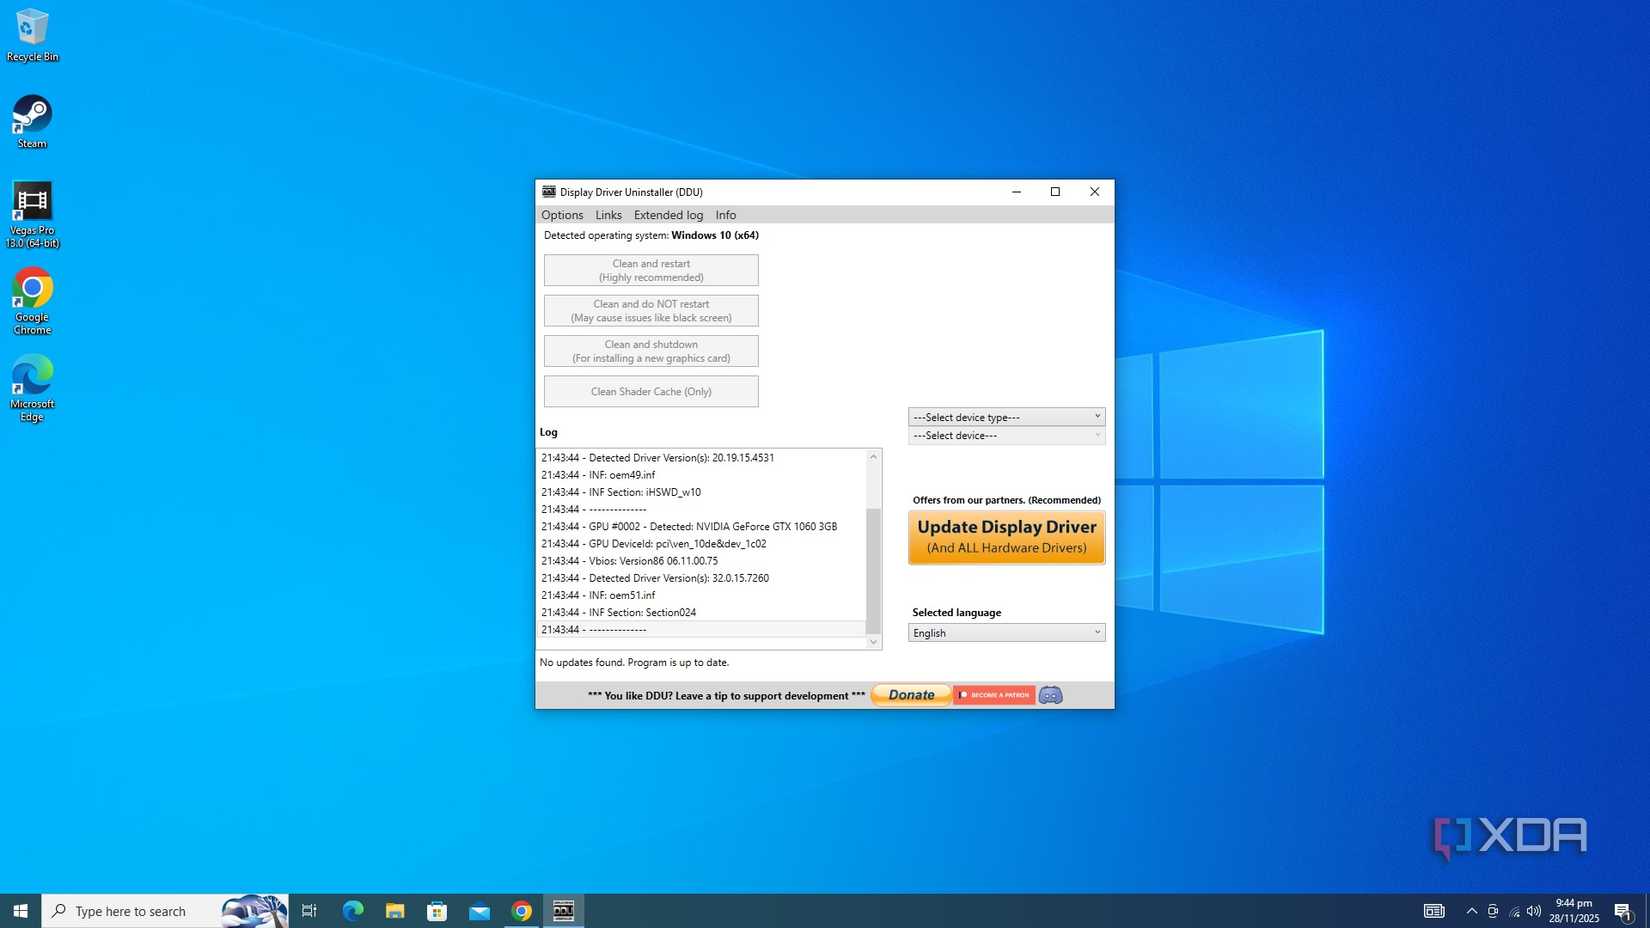Select the Steam desktop shortcut
Screen dimensions: 1650x928
pos(32,122)
